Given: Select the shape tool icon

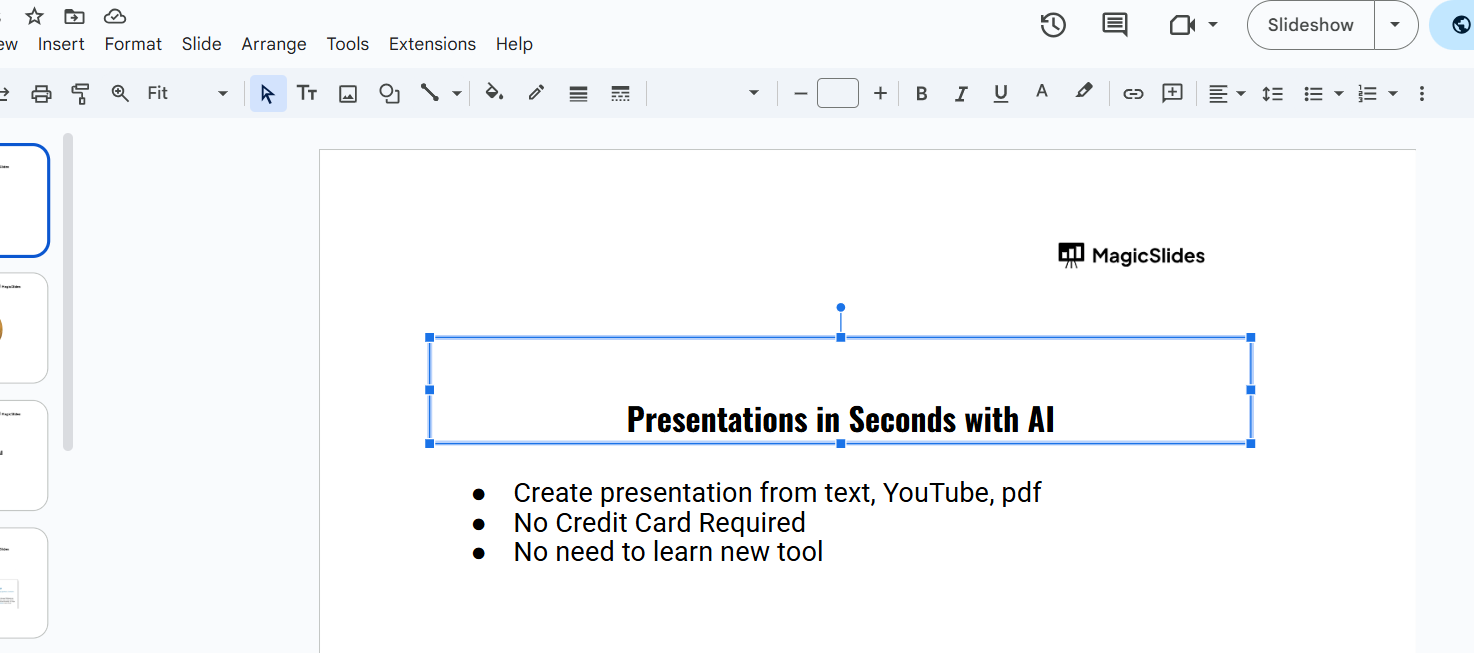Looking at the screenshot, I should tap(389, 94).
